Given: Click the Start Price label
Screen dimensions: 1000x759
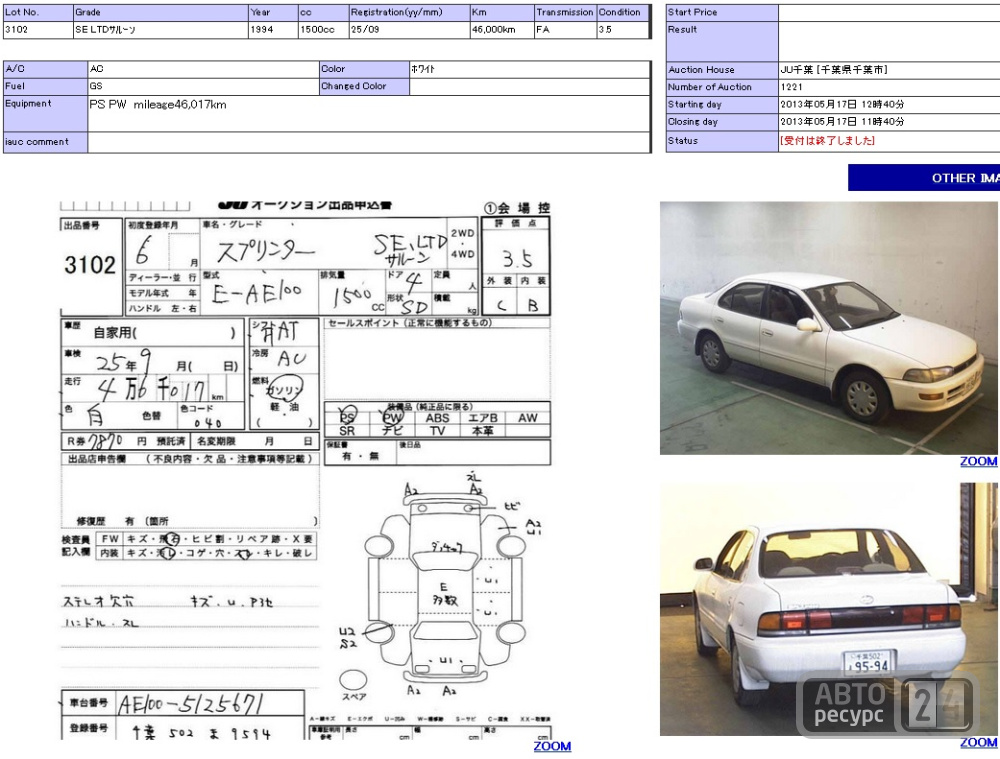Looking at the screenshot, I should pyautogui.click(x=693, y=12).
